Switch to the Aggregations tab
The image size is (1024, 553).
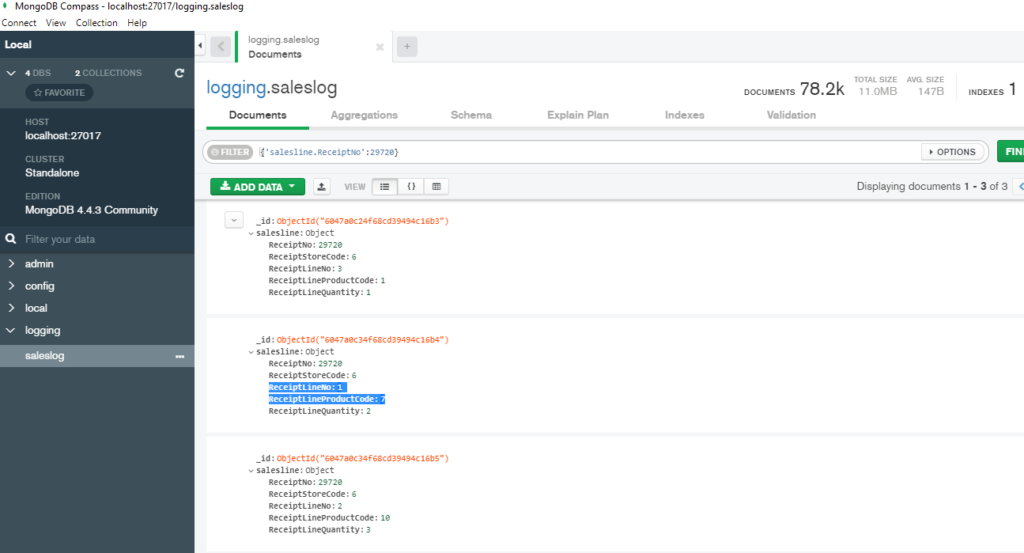pos(364,115)
